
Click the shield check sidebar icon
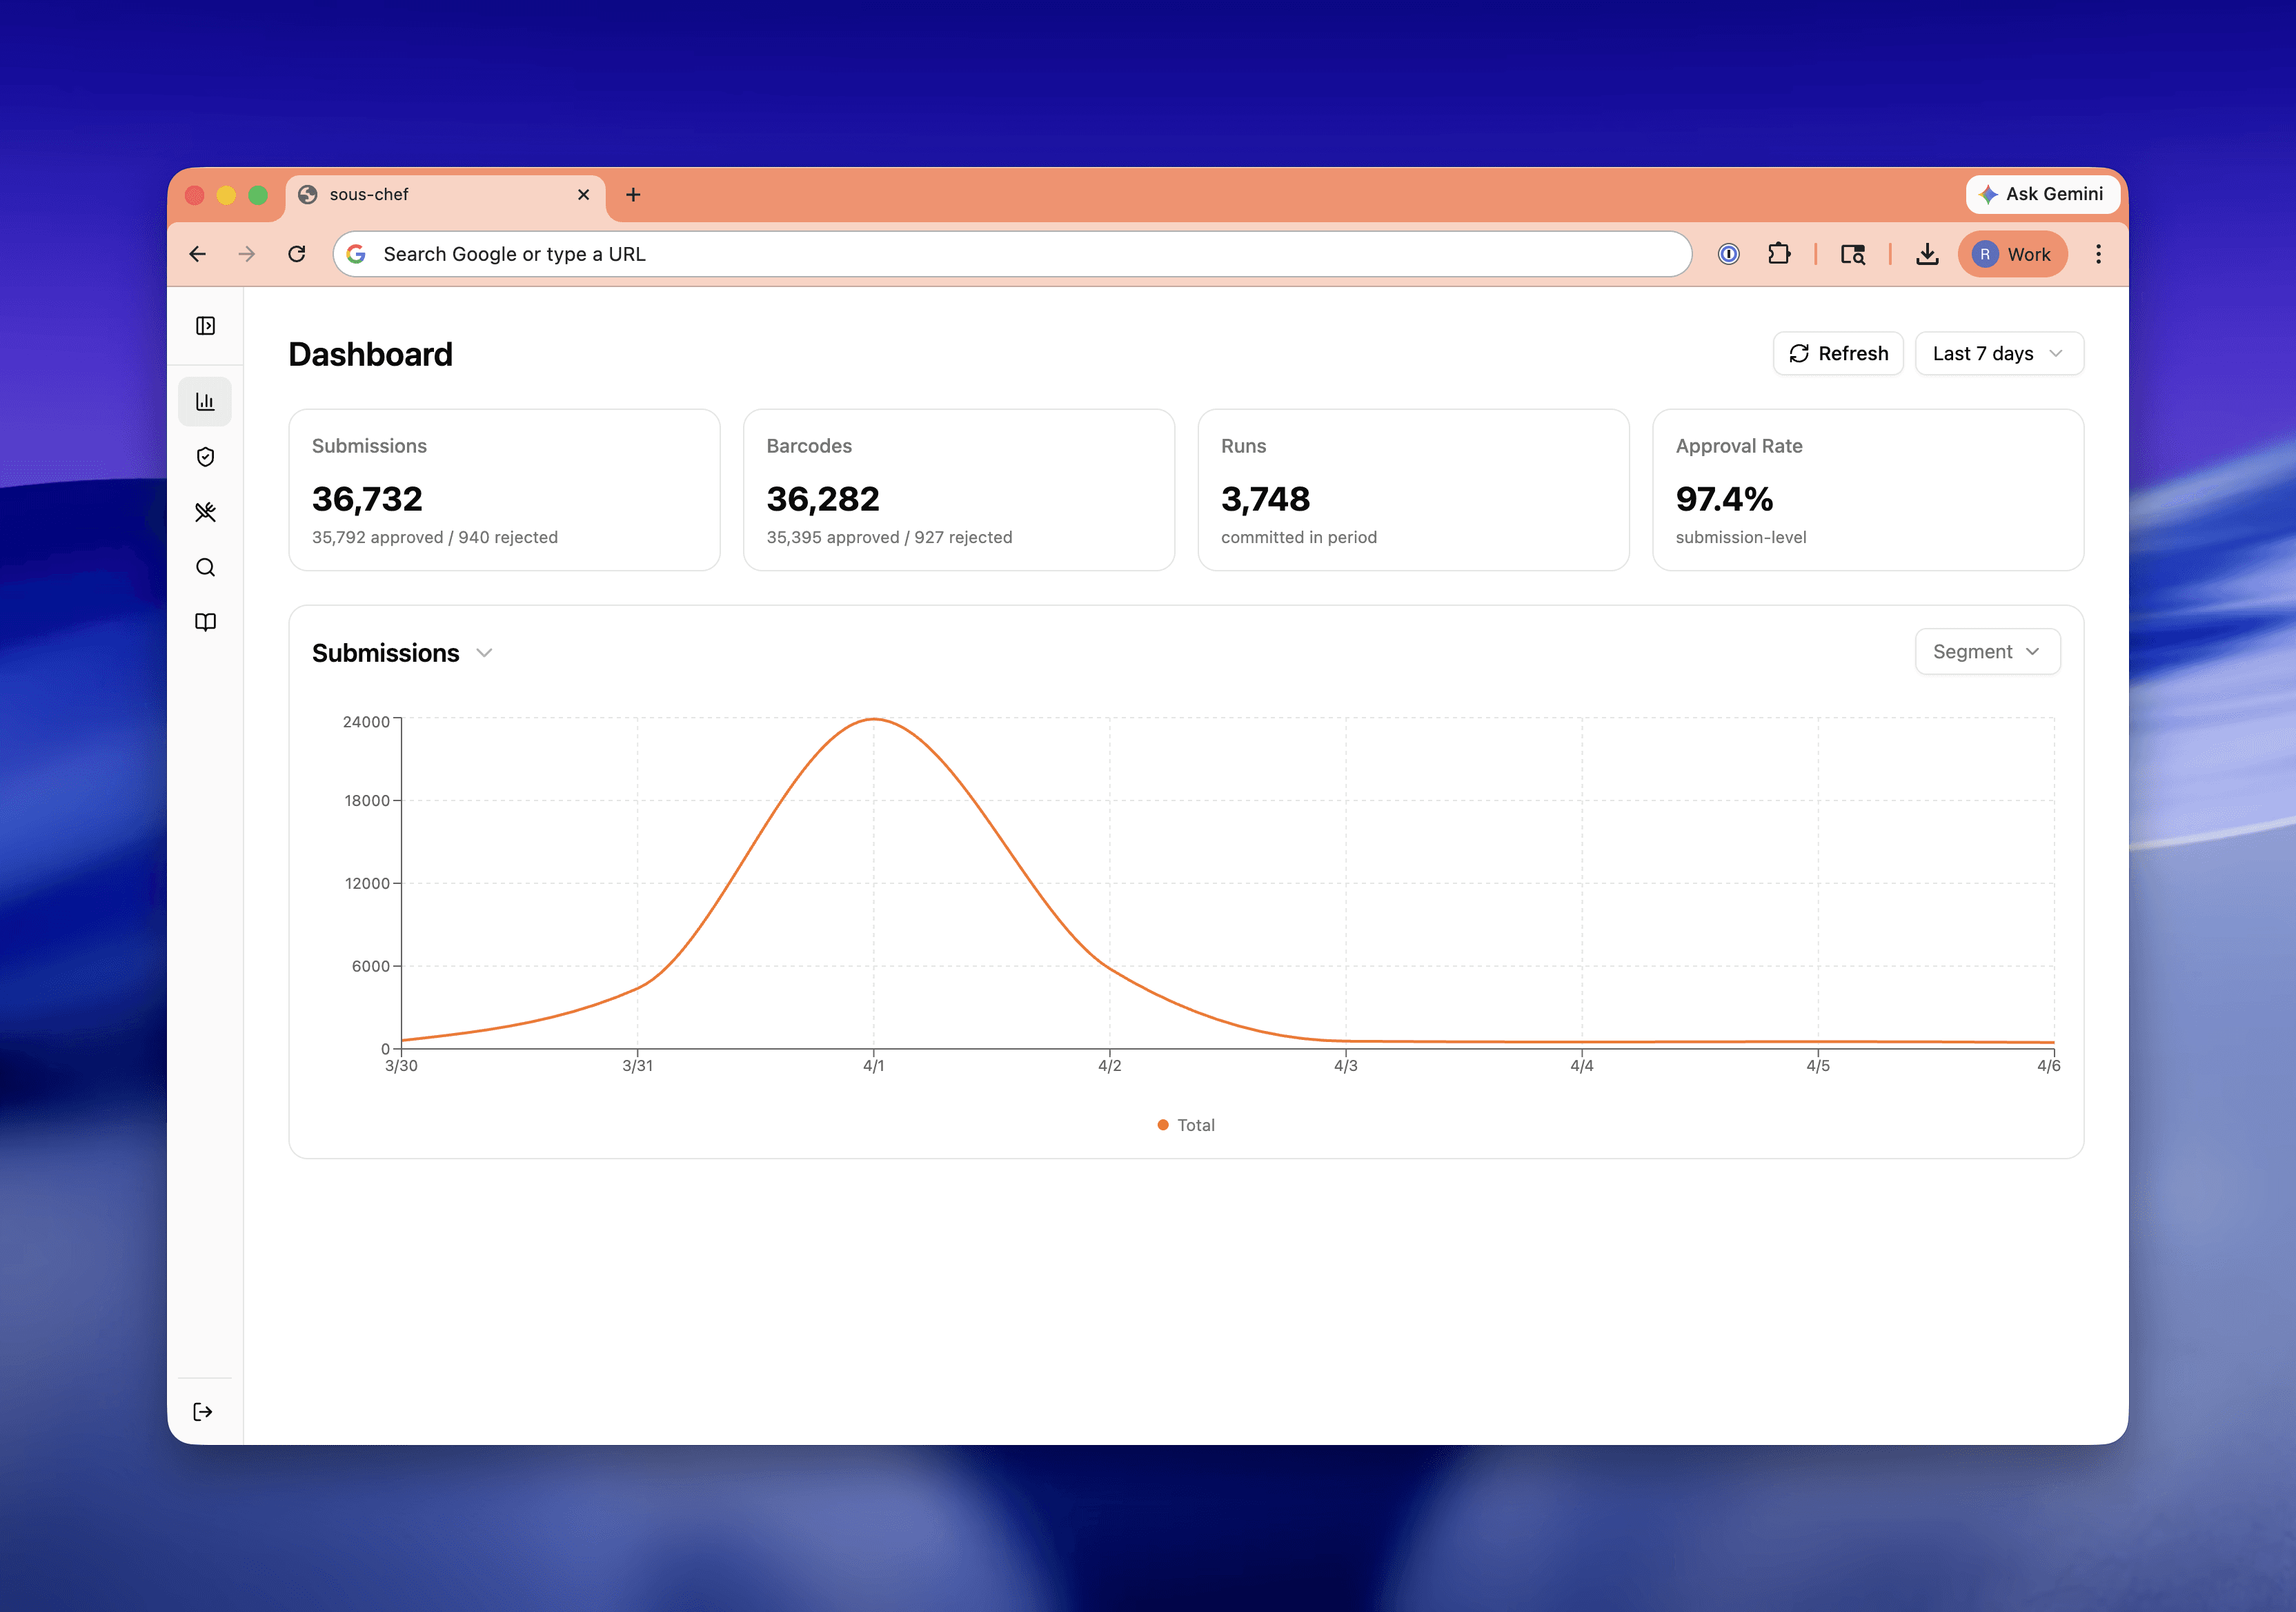(205, 457)
